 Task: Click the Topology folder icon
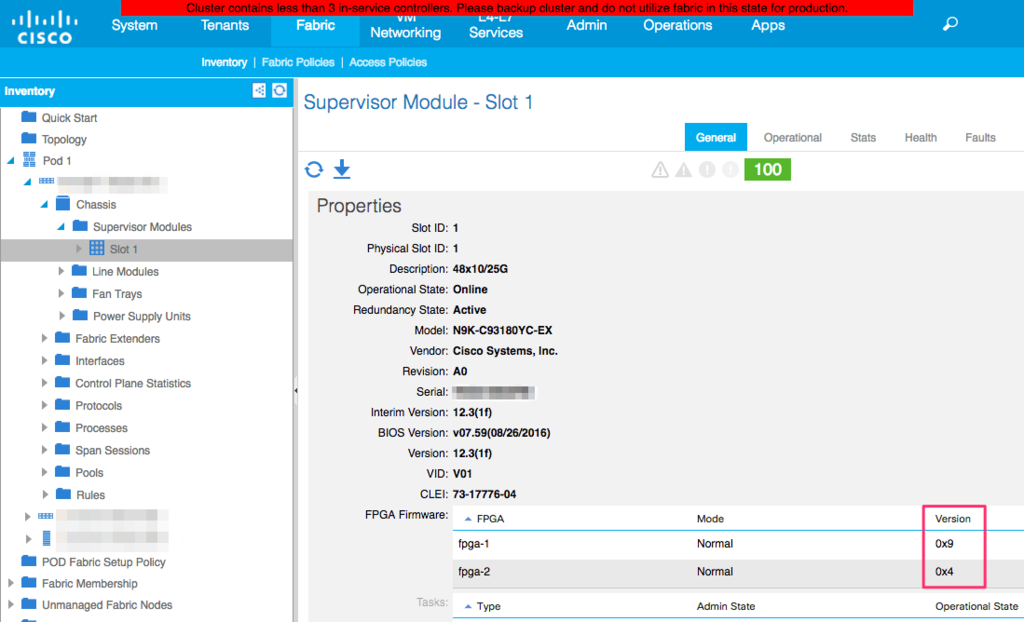point(29,139)
